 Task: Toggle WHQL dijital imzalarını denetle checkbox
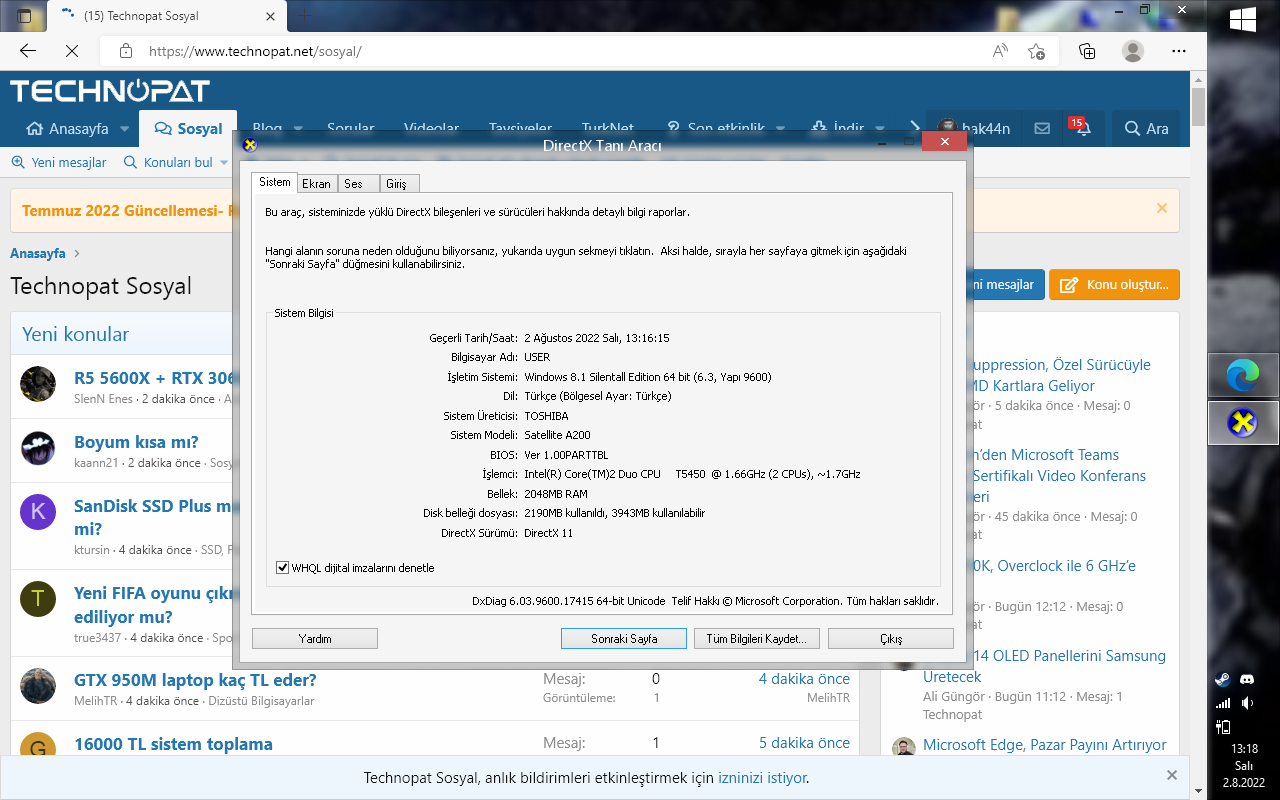(x=282, y=568)
